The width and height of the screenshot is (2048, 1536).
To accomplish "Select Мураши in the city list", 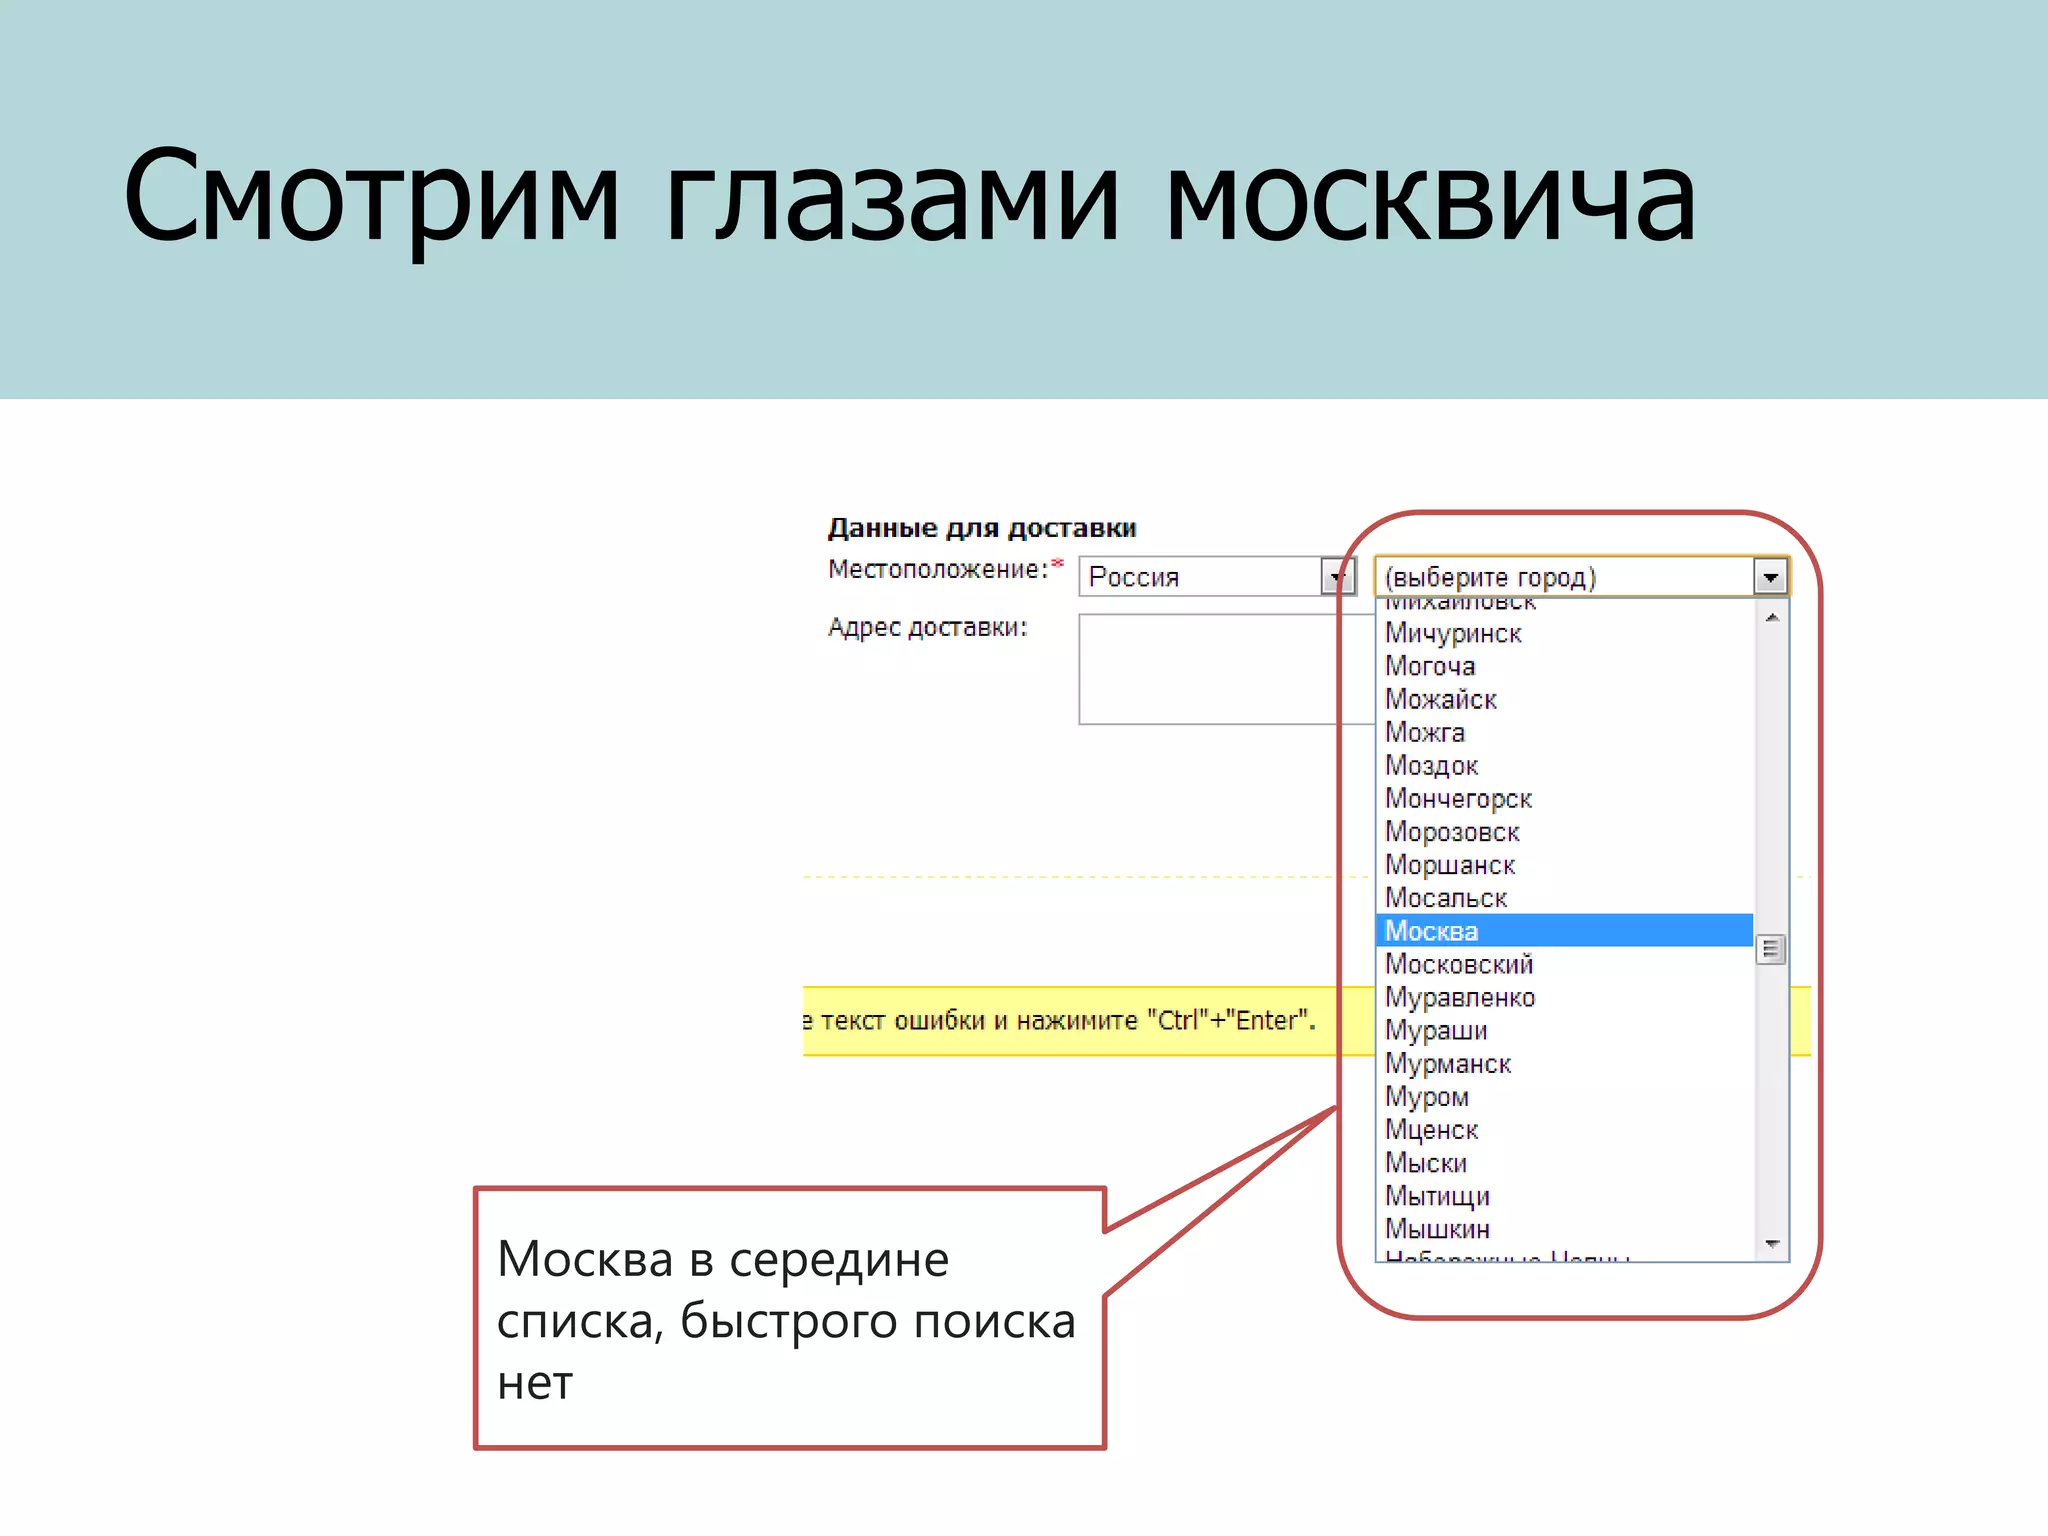I will [1565, 1030].
